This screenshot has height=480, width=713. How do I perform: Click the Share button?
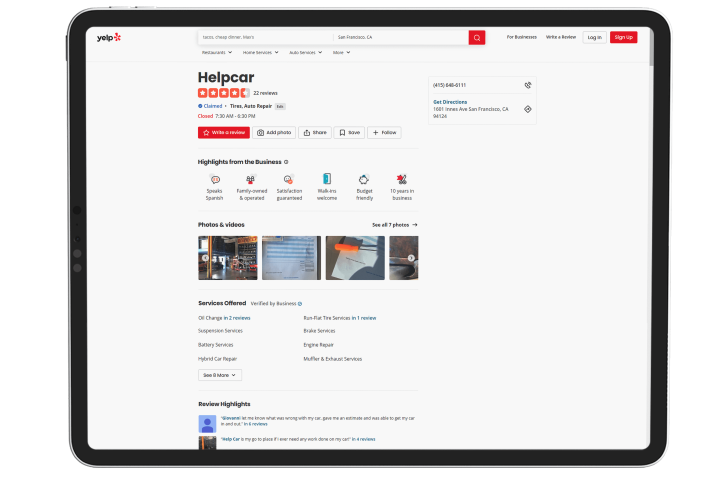coord(315,133)
